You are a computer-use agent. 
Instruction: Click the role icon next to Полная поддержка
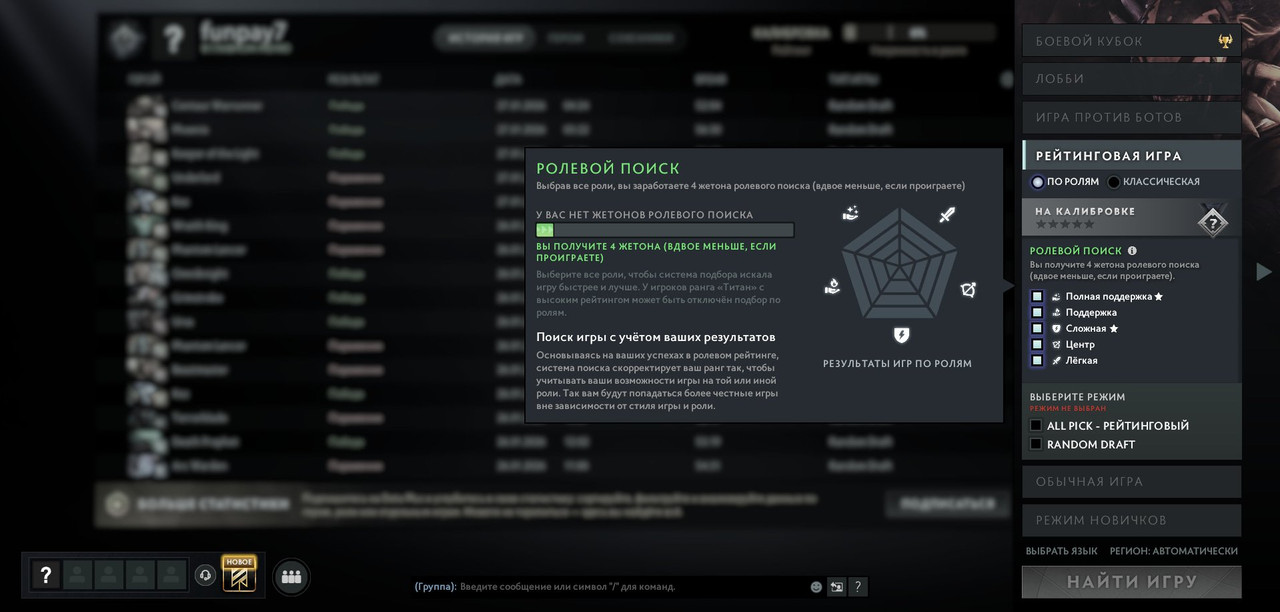1056,297
